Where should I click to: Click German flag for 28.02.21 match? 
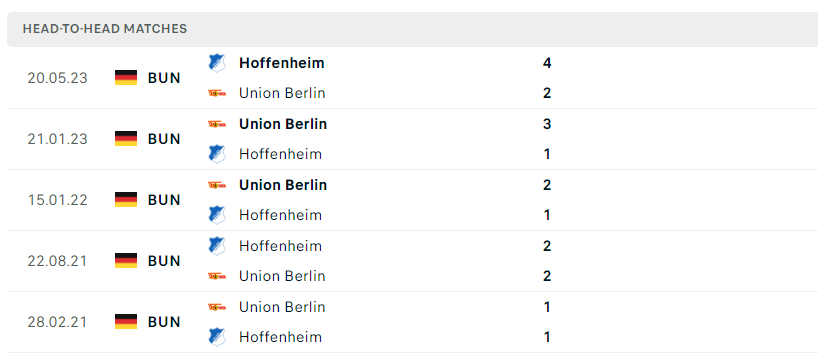click(x=126, y=321)
